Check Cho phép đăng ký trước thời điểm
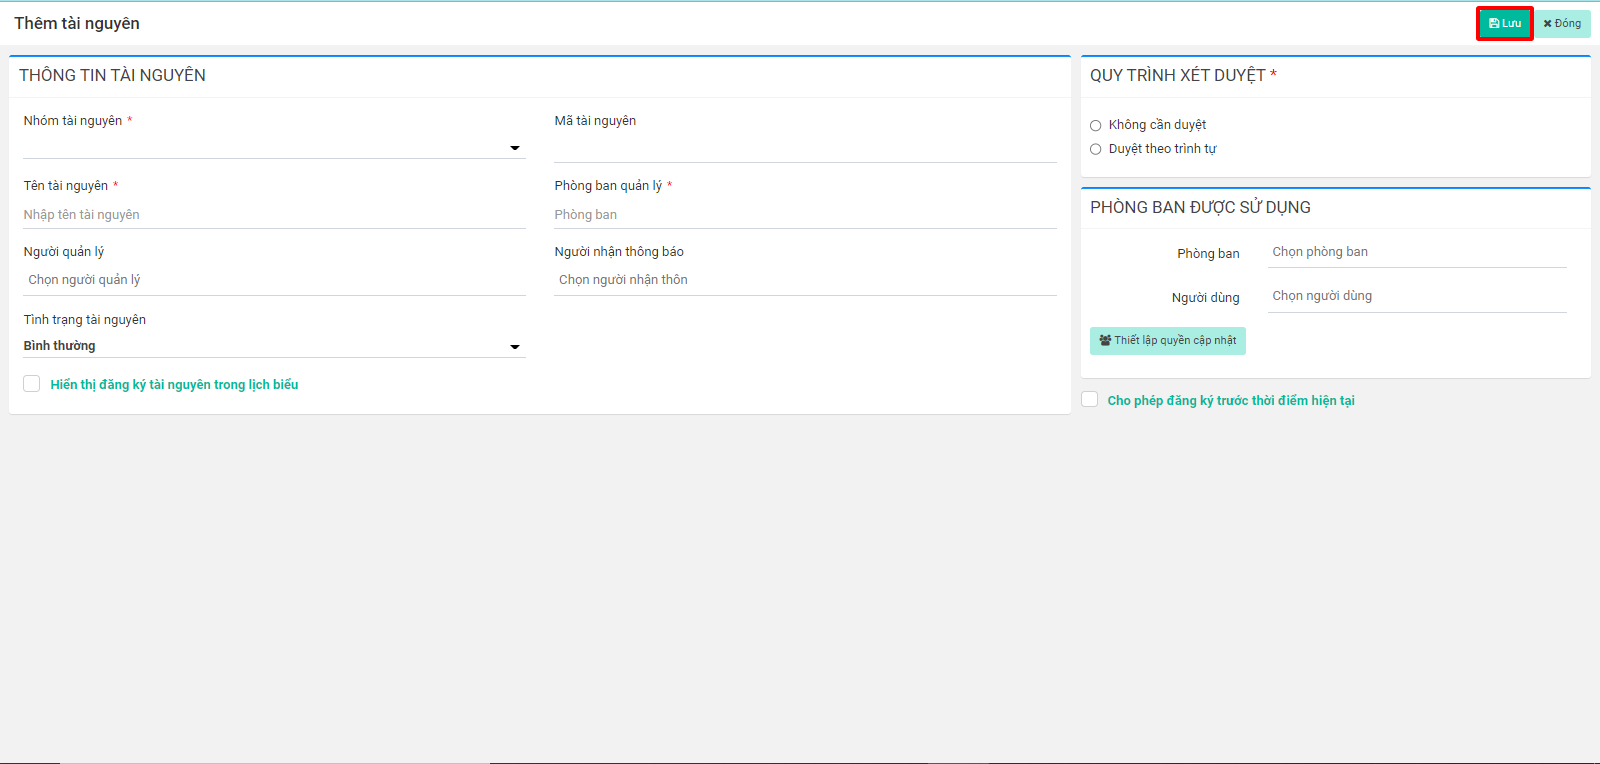This screenshot has width=1600, height=764. pyautogui.click(x=1090, y=400)
